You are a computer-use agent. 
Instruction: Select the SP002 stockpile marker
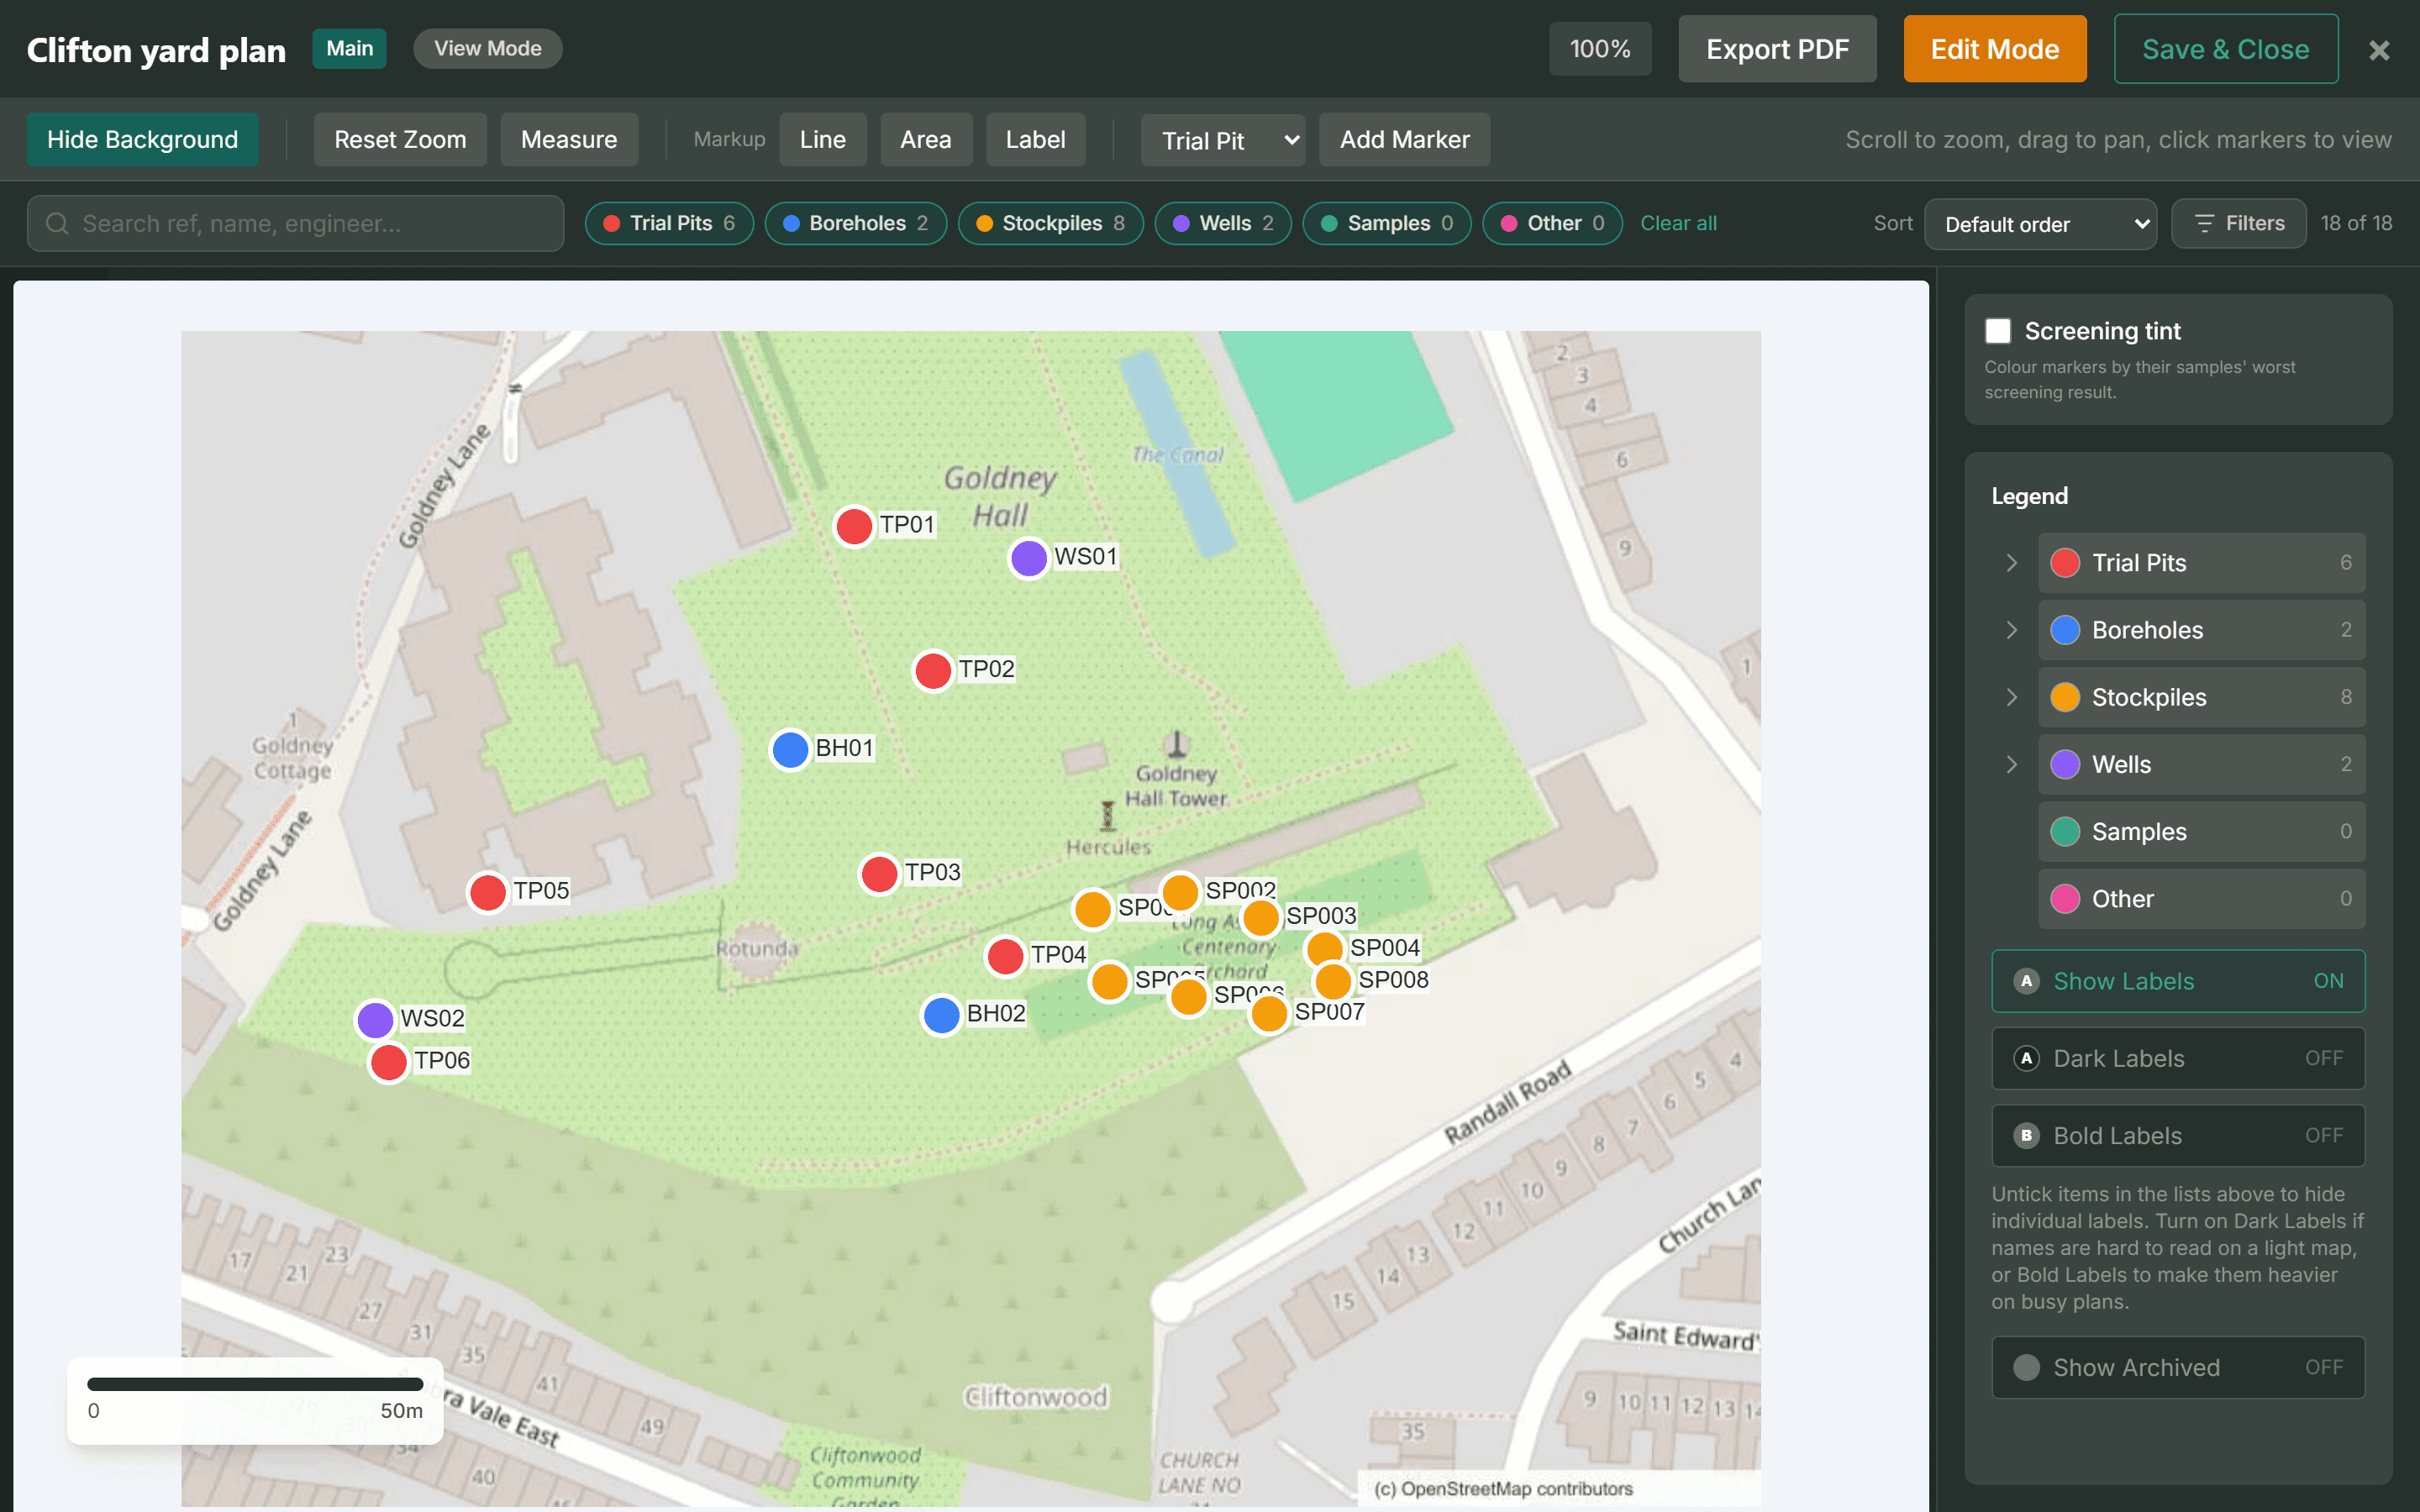point(1180,891)
